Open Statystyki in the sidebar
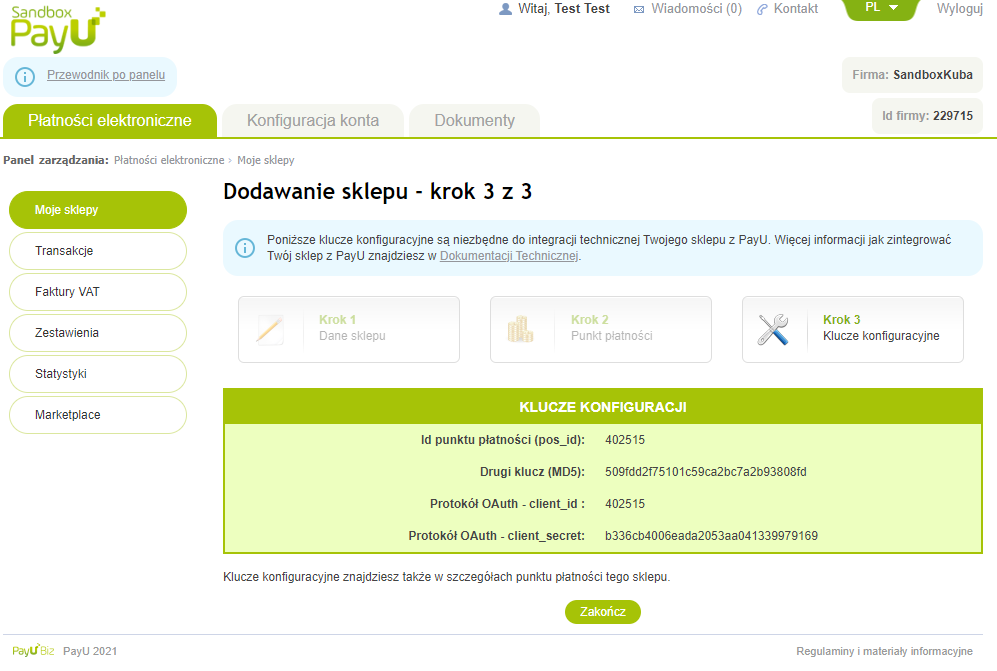This screenshot has width=997, height=671. click(x=98, y=374)
